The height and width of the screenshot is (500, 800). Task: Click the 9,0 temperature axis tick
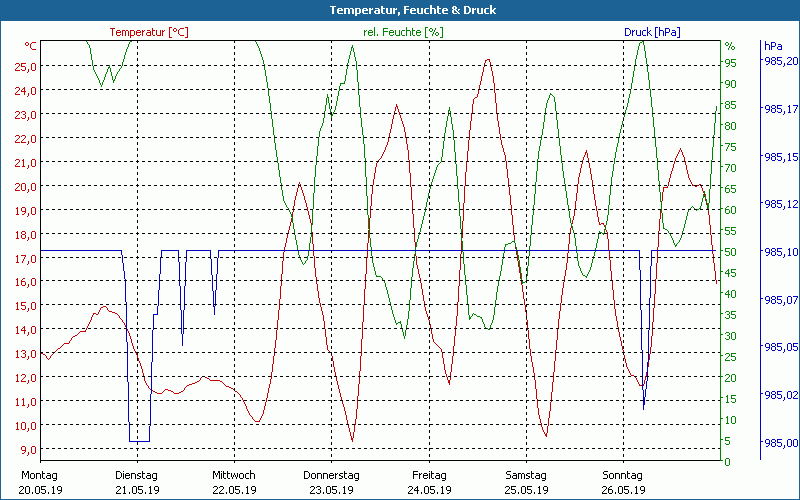pos(28,449)
